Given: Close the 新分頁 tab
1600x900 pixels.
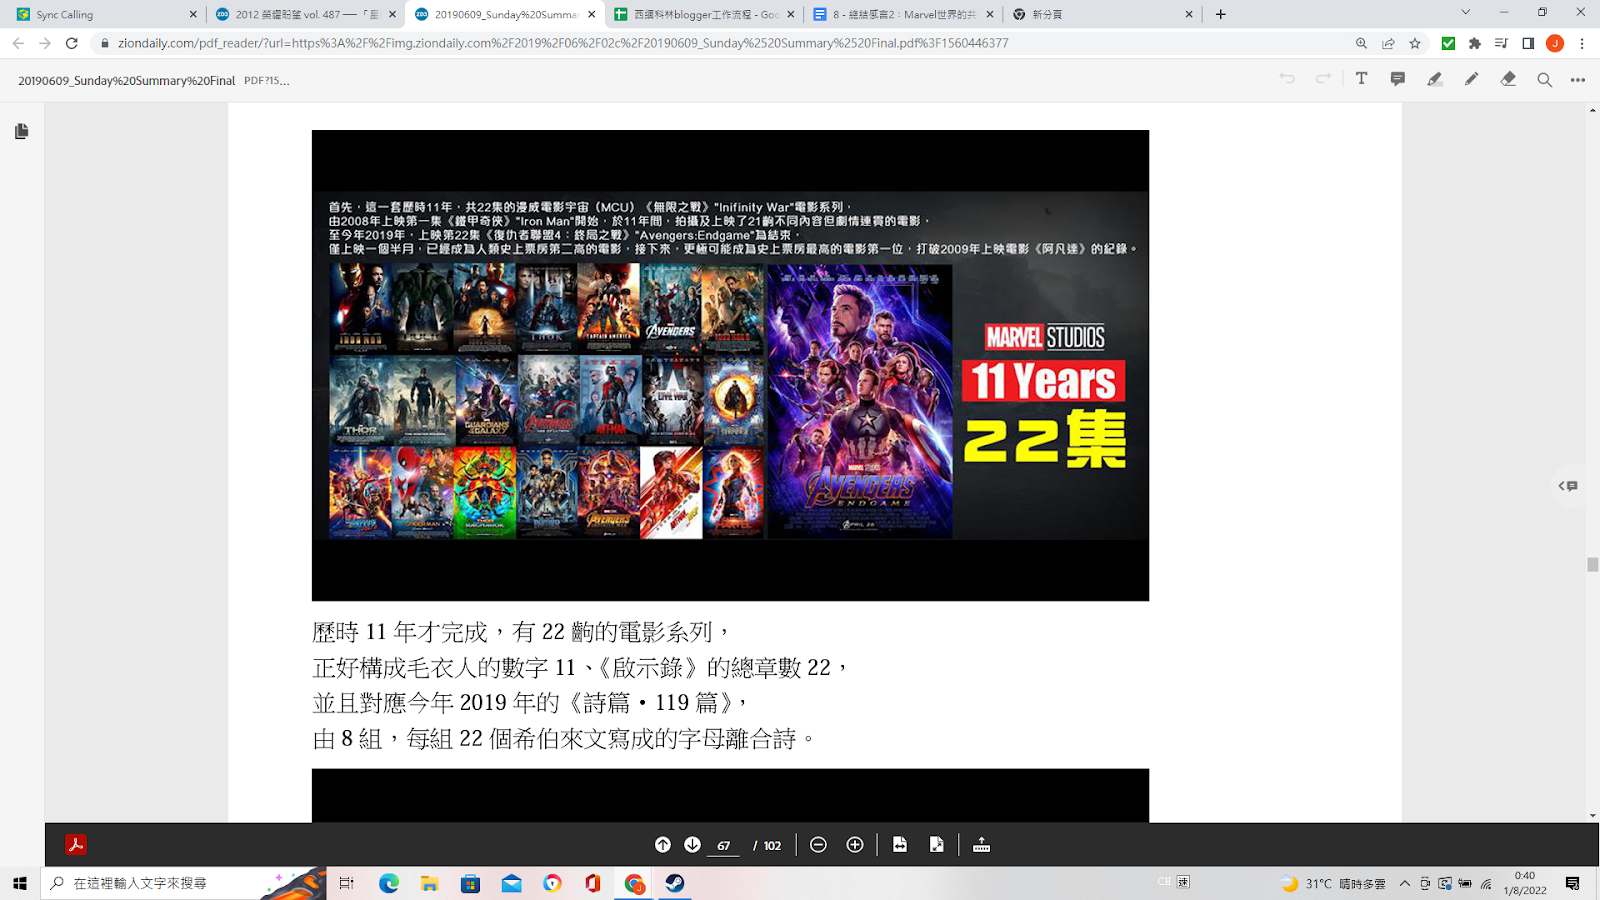Looking at the screenshot, I should [x=1189, y=14].
